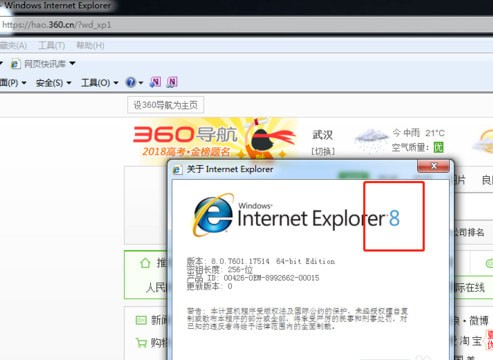
Task: Click the 设360导航为主页 button
Action: tap(165, 105)
